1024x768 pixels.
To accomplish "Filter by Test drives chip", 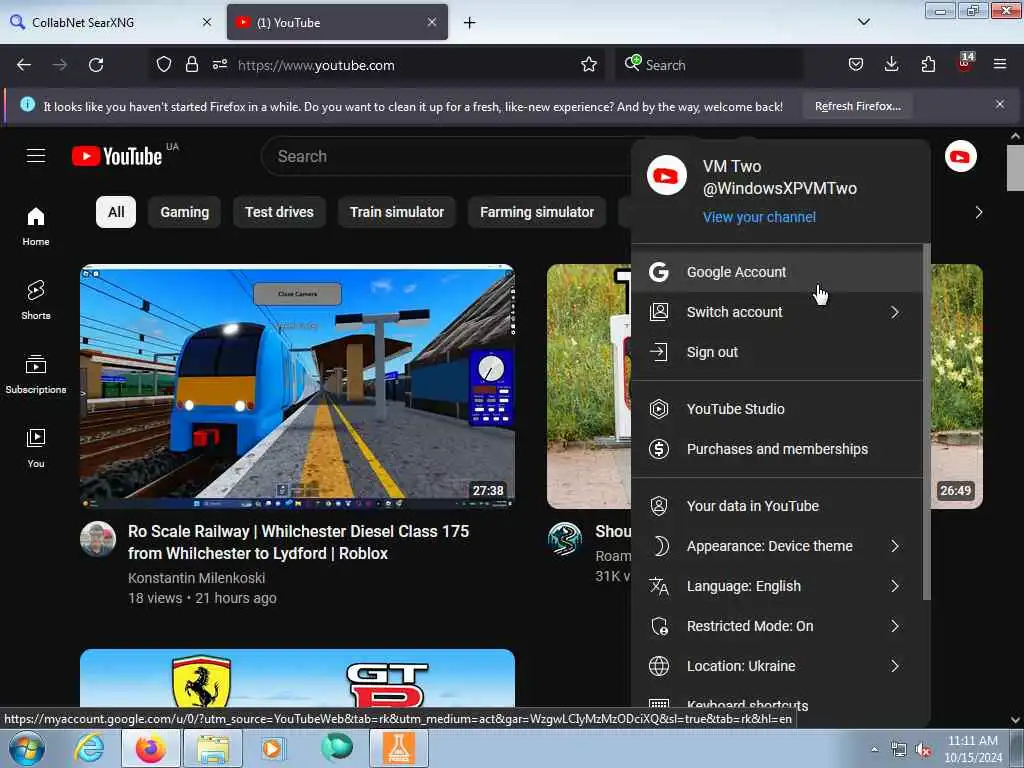I will coord(279,212).
